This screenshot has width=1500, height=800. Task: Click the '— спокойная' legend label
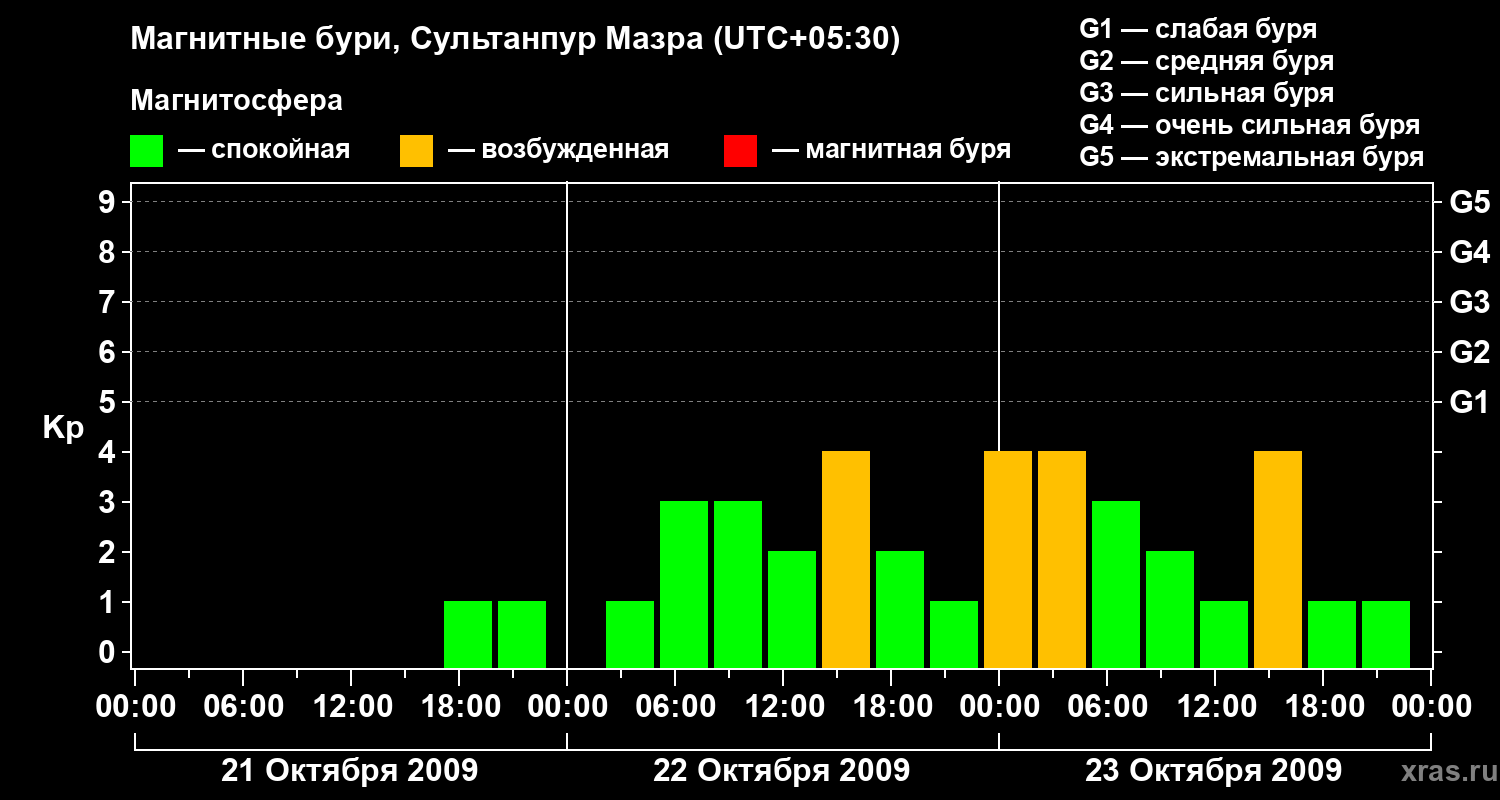pos(264,150)
